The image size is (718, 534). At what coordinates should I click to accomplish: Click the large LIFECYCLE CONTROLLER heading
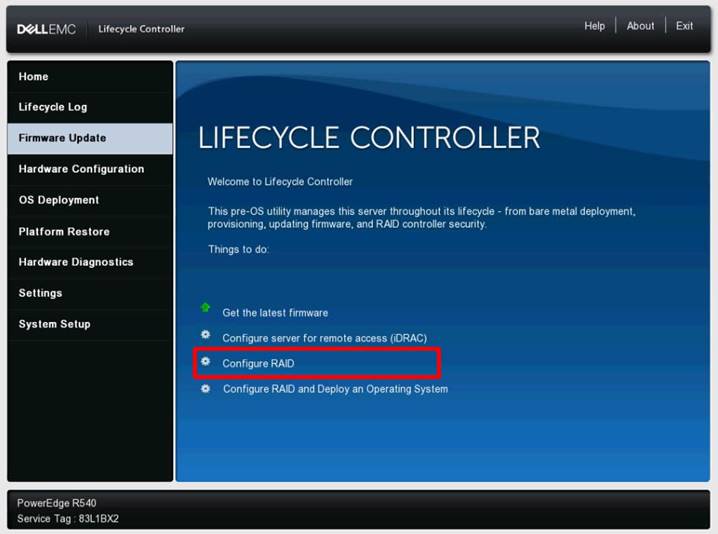click(x=369, y=137)
